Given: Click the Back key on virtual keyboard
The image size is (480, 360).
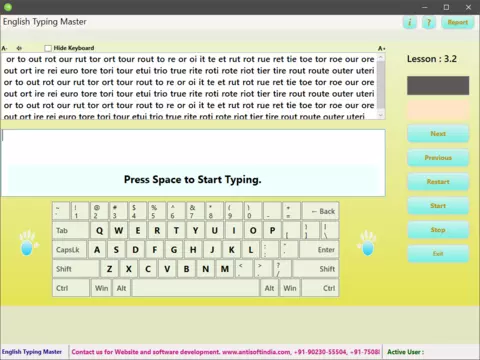Looking at the screenshot, I should [321, 211].
